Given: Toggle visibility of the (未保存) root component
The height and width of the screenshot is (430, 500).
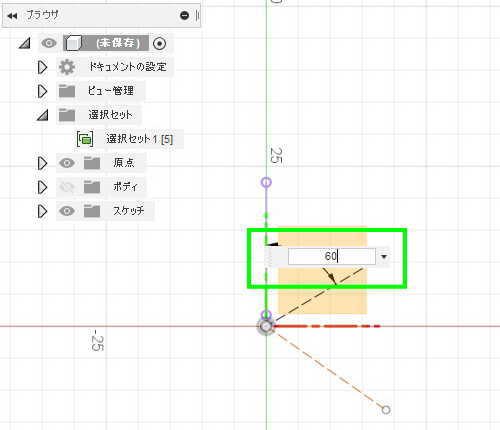Looking at the screenshot, I should (x=49, y=43).
